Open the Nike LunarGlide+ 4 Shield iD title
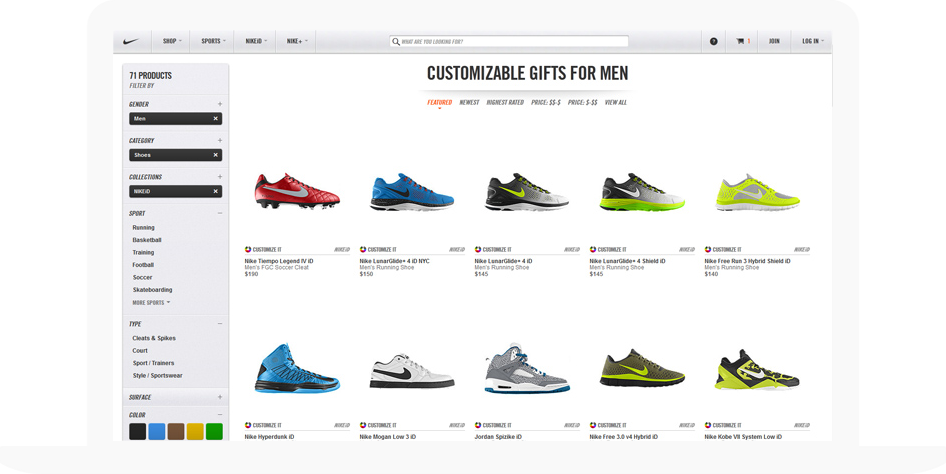Image resolution: width=946 pixels, height=474 pixels. 627,261
